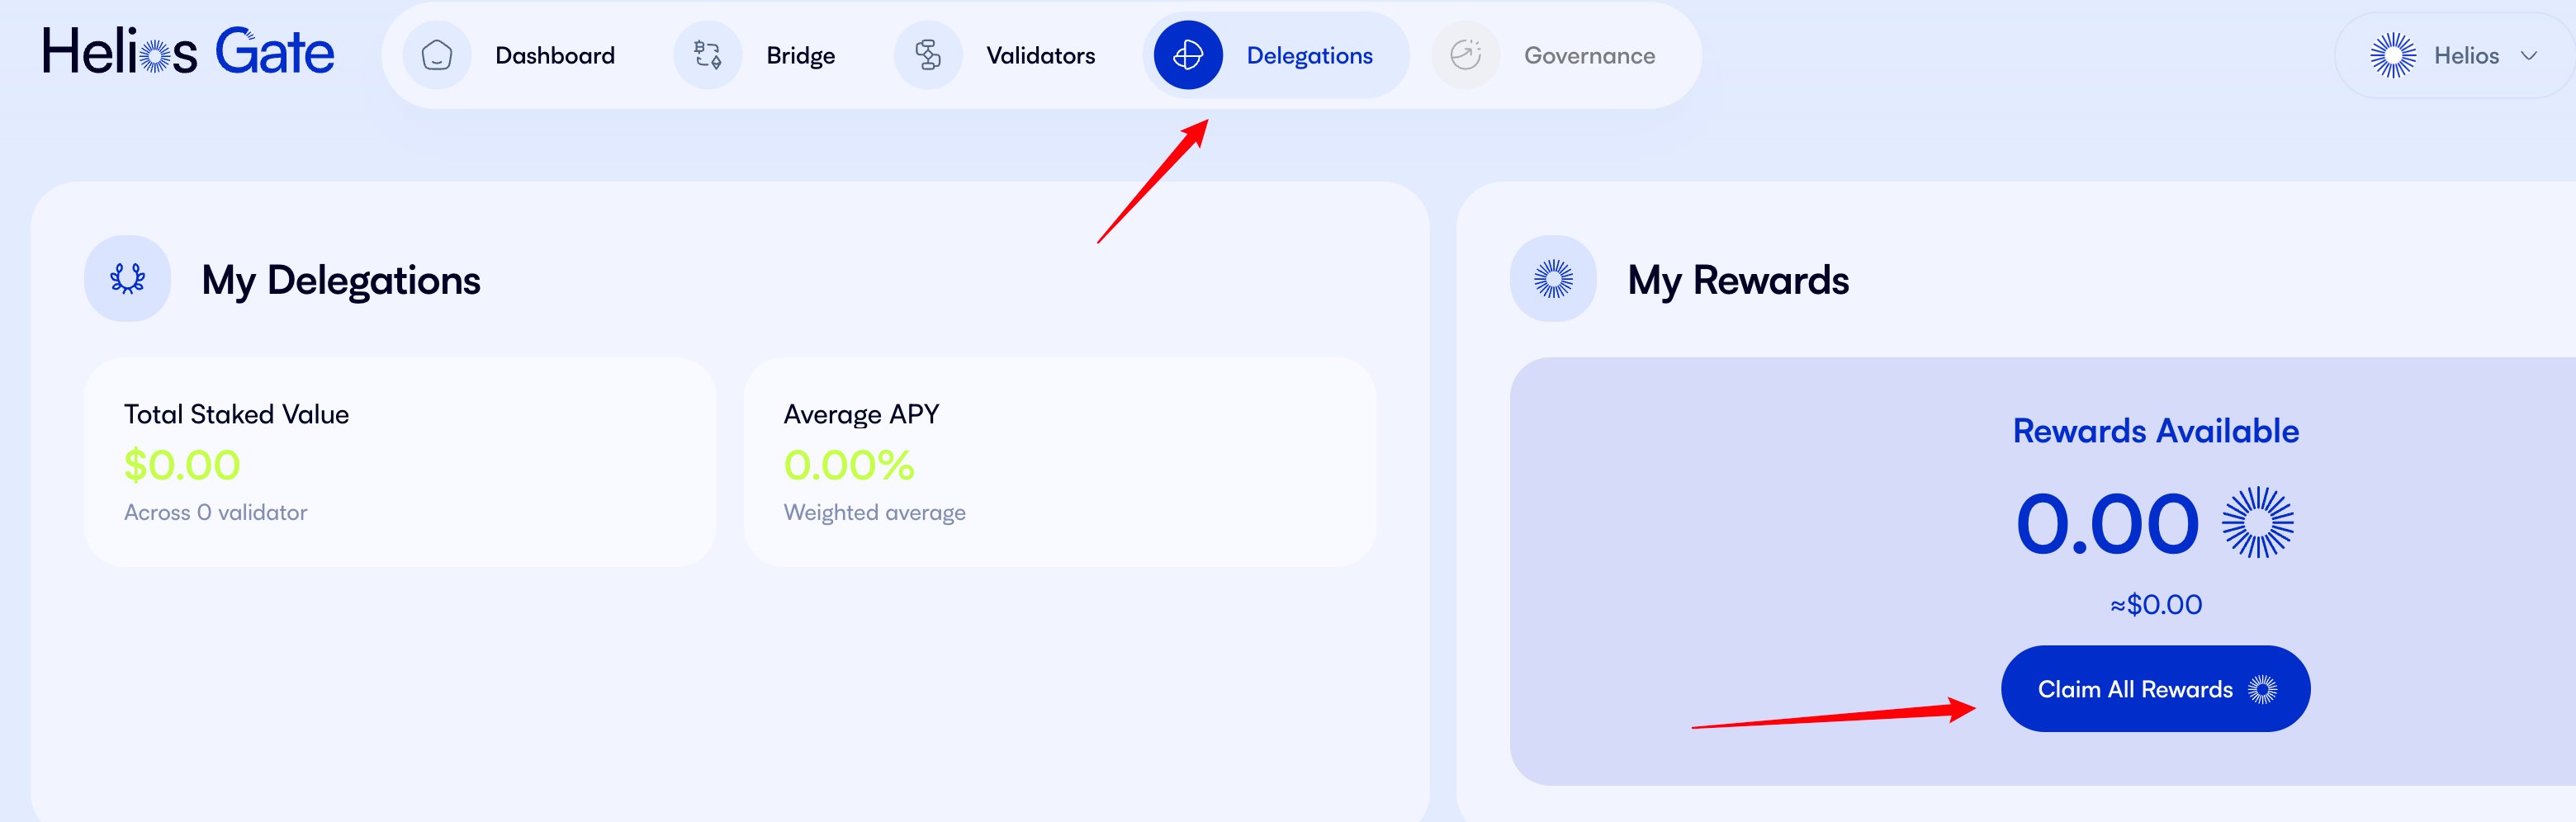2576x822 pixels.
Task: Click the Total Staked Value label
Action: click(237, 415)
